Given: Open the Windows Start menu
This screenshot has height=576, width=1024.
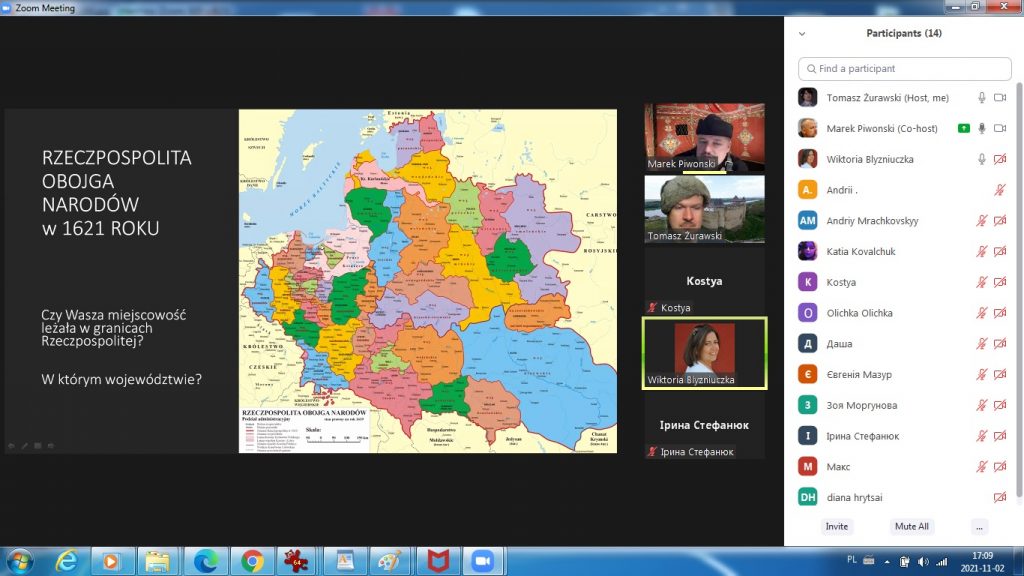Looking at the screenshot, I should coord(19,560).
